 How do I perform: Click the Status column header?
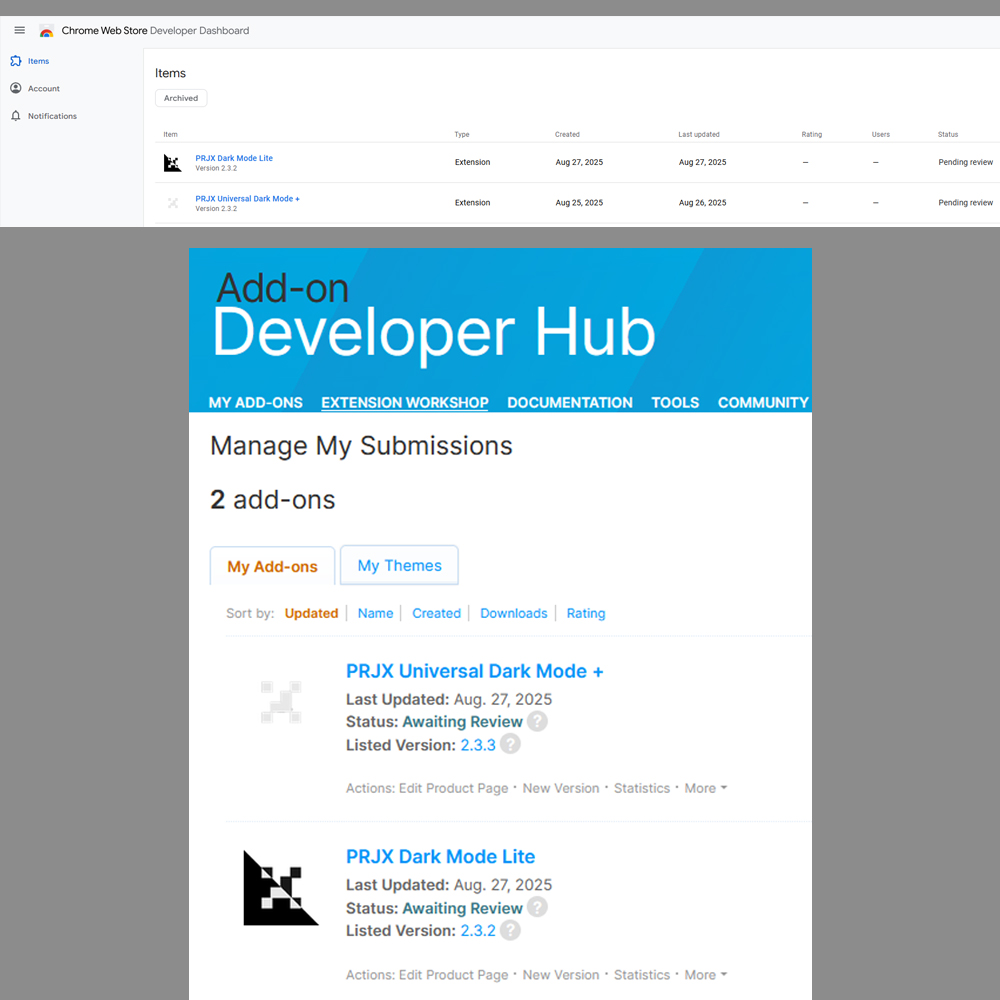[x=948, y=135]
